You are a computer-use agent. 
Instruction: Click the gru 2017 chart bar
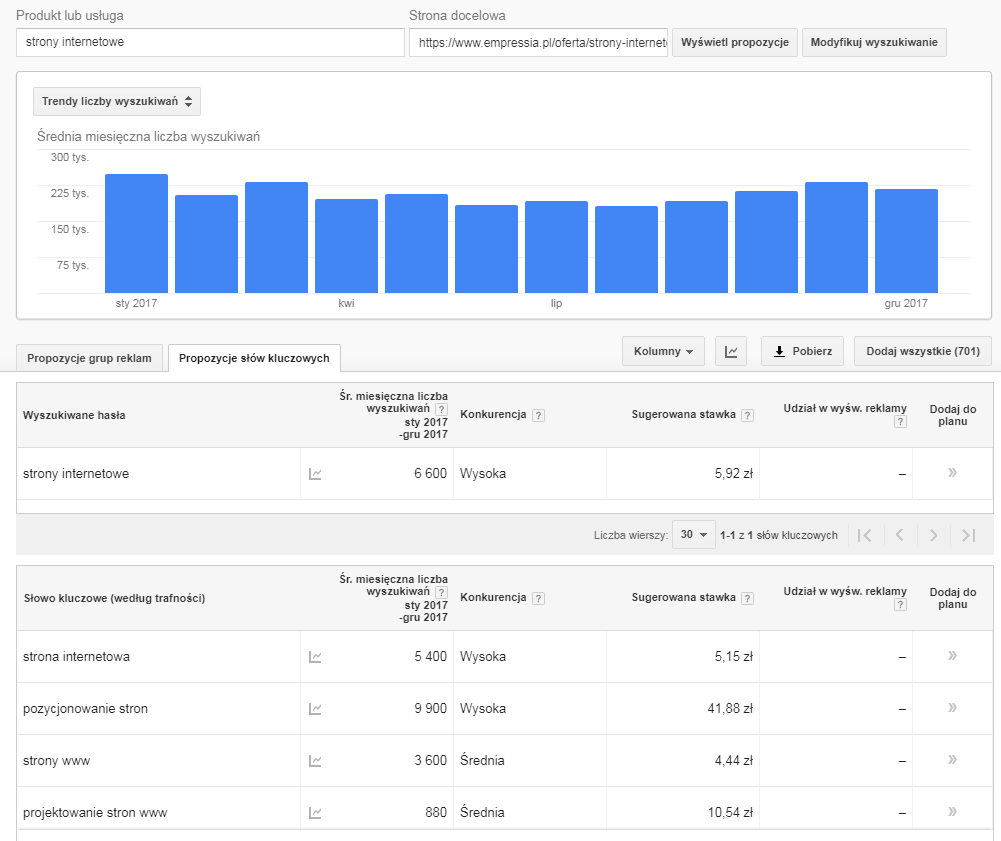click(907, 241)
